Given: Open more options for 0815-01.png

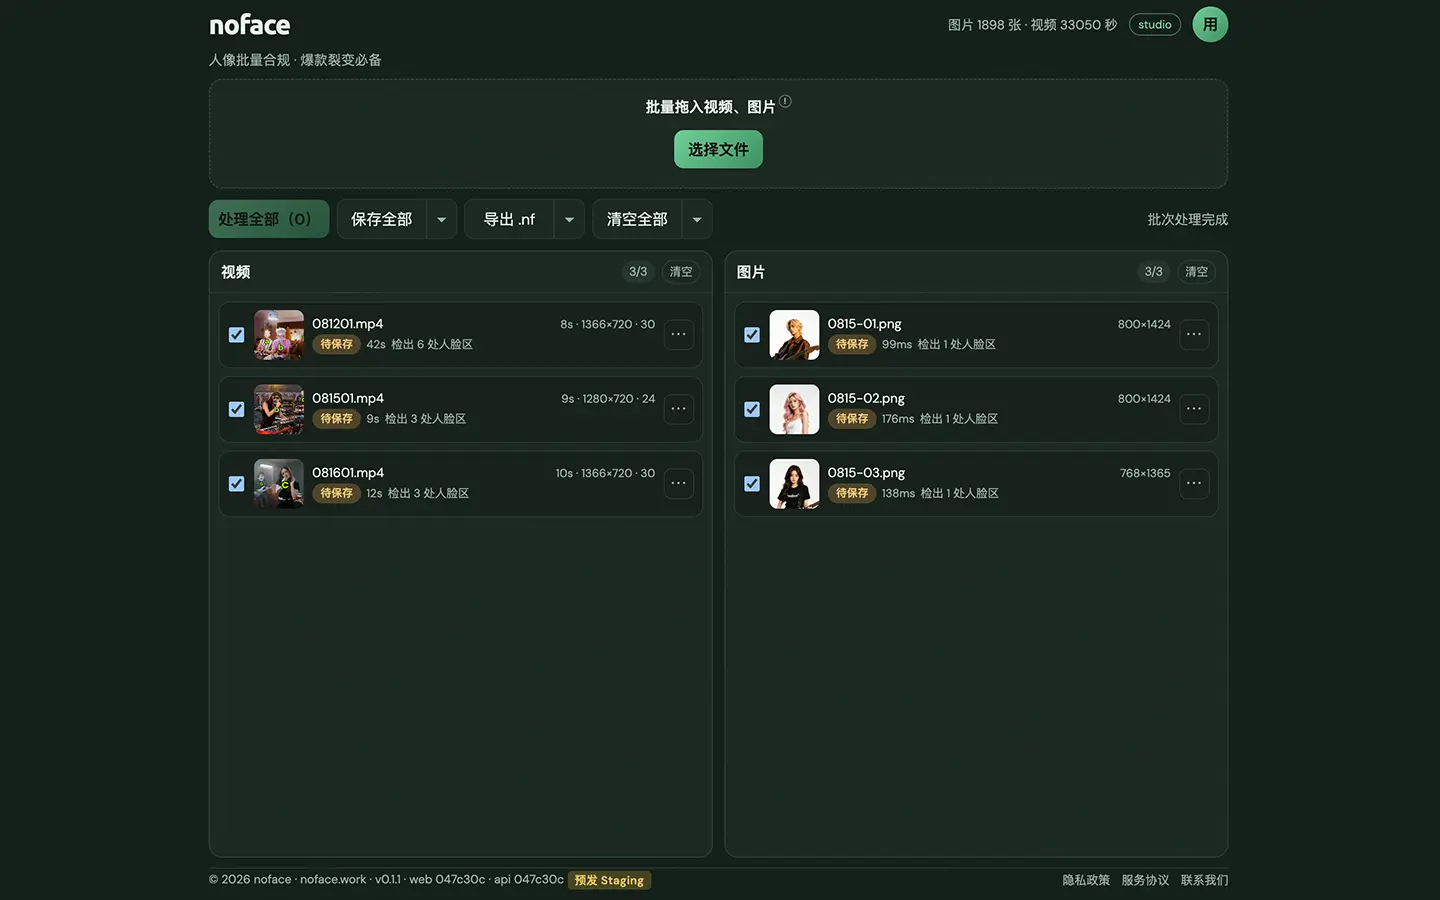Looking at the screenshot, I should 1194,335.
